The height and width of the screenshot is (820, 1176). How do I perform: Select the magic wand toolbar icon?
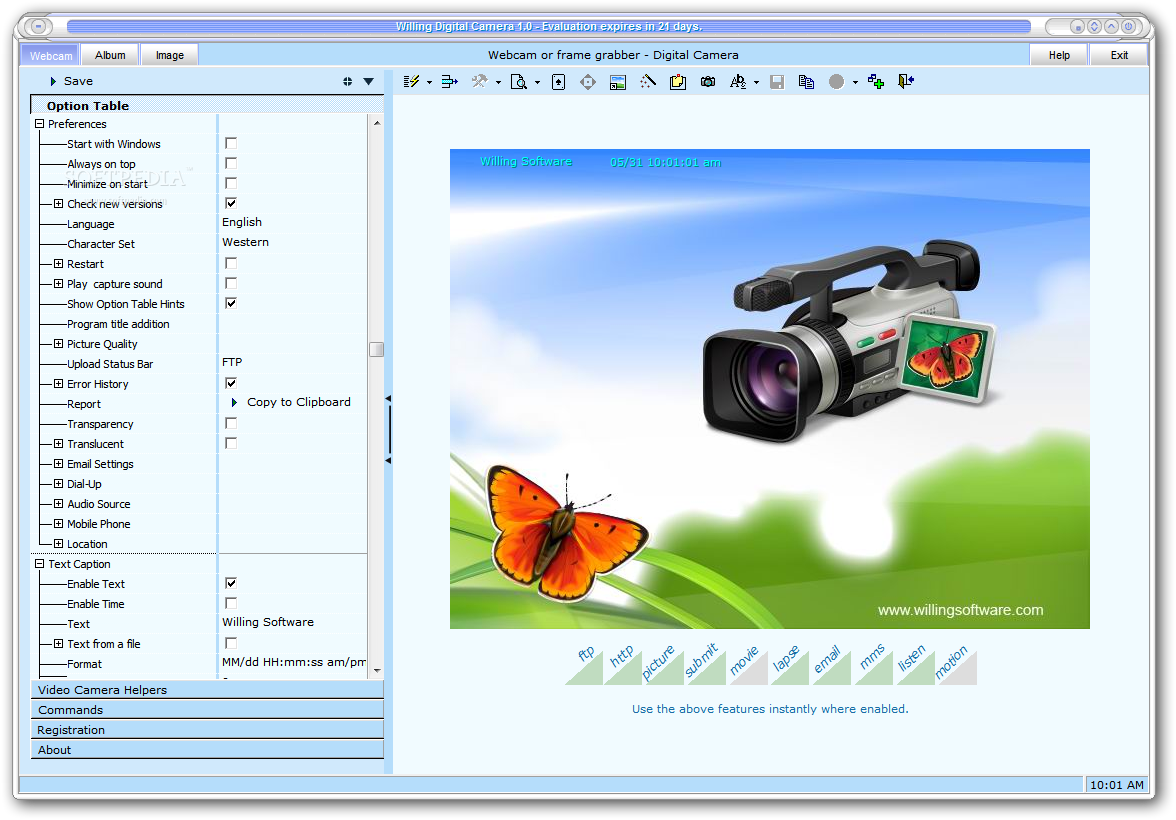click(x=648, y=82)
